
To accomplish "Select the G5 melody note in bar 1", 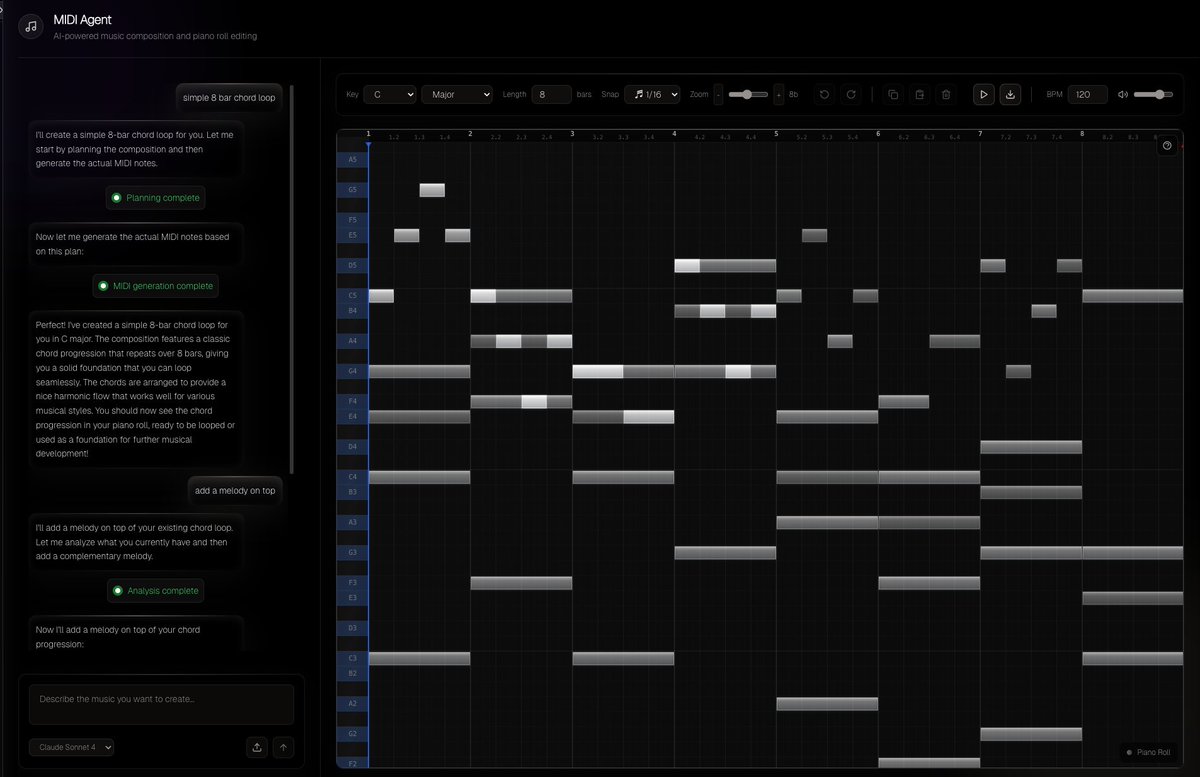I will point(432,190).
